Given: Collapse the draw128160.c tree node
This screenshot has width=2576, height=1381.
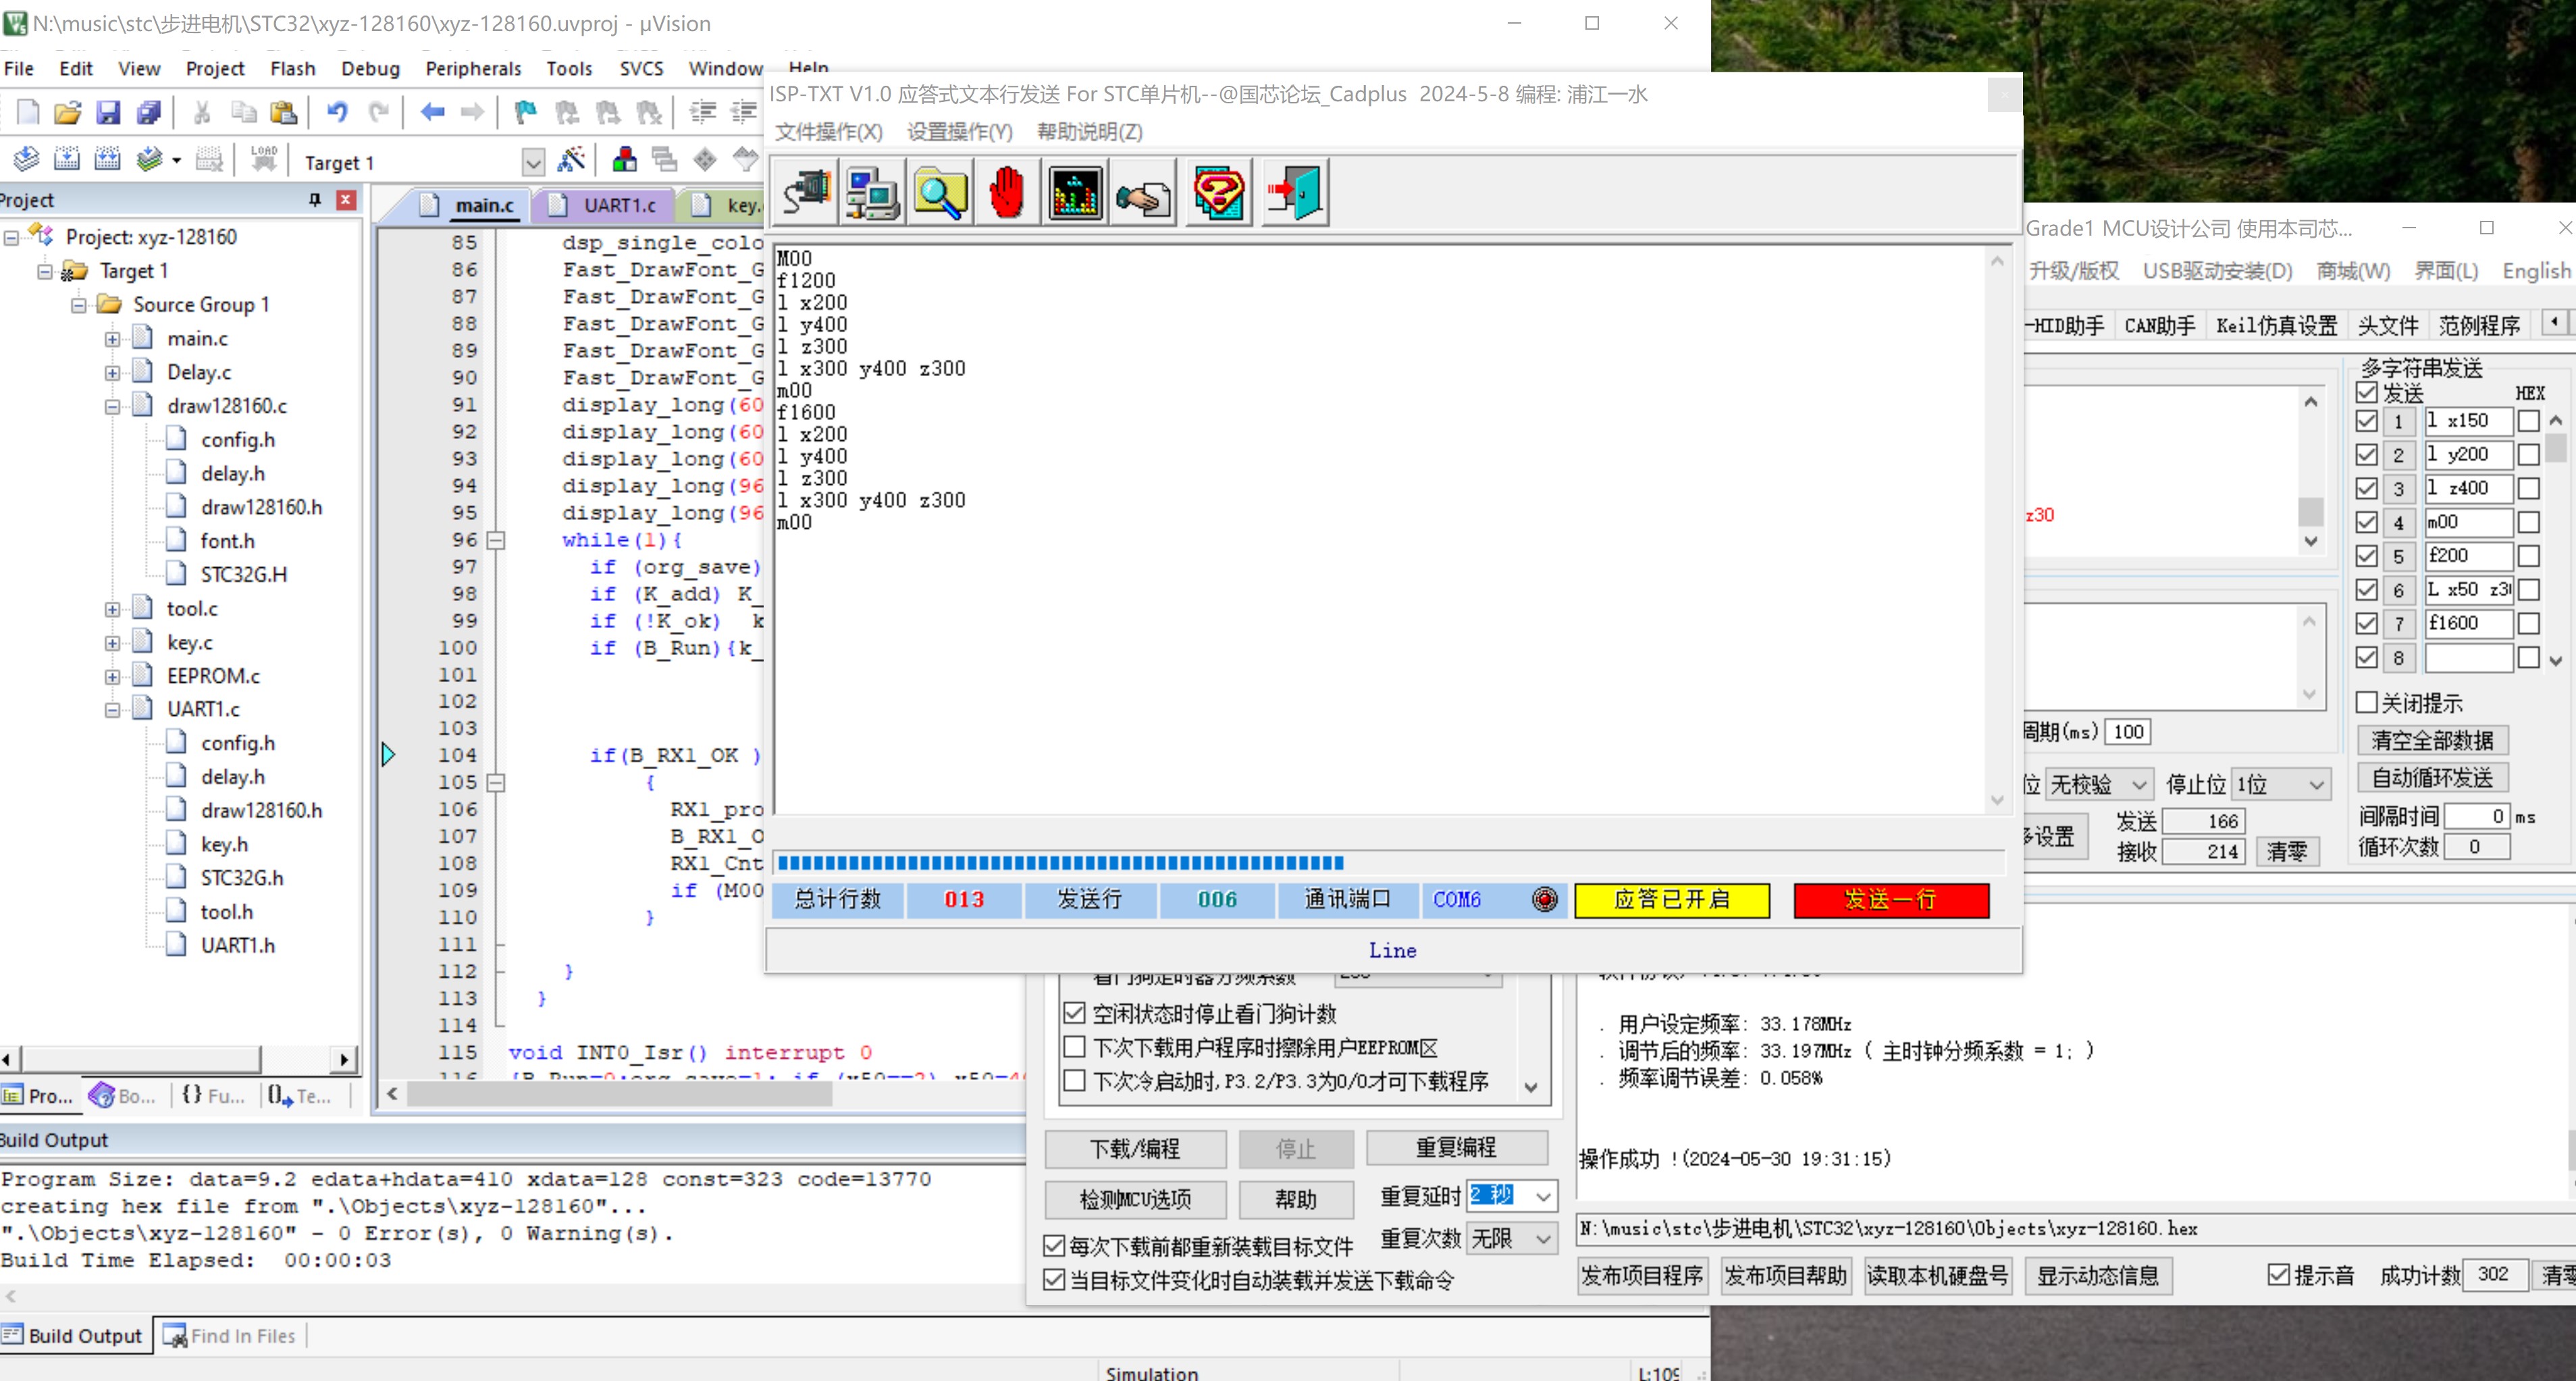Looking at the screenshot, I should click(113, 406).
